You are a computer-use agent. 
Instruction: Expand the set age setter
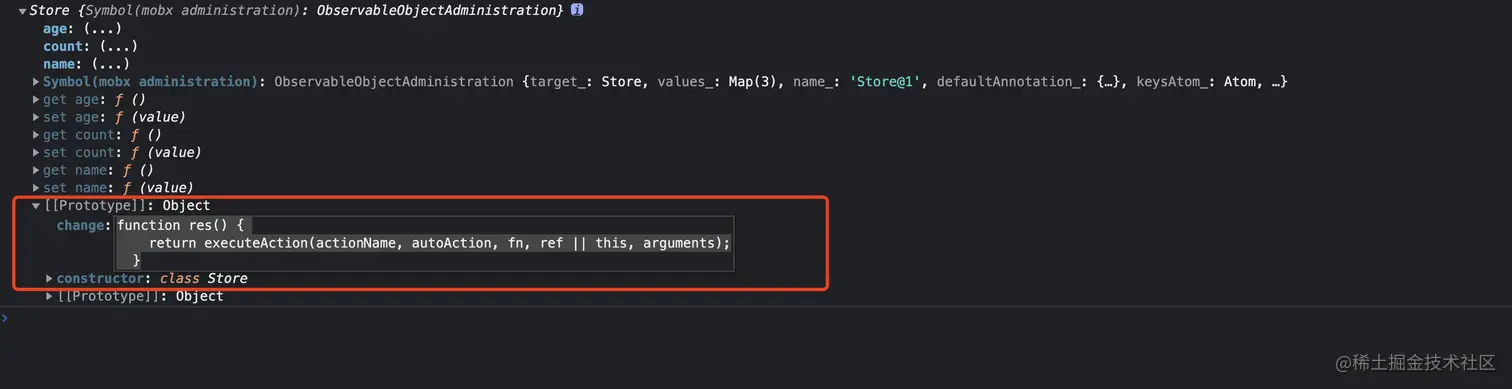pyautogui.click(x=36, y=117)
